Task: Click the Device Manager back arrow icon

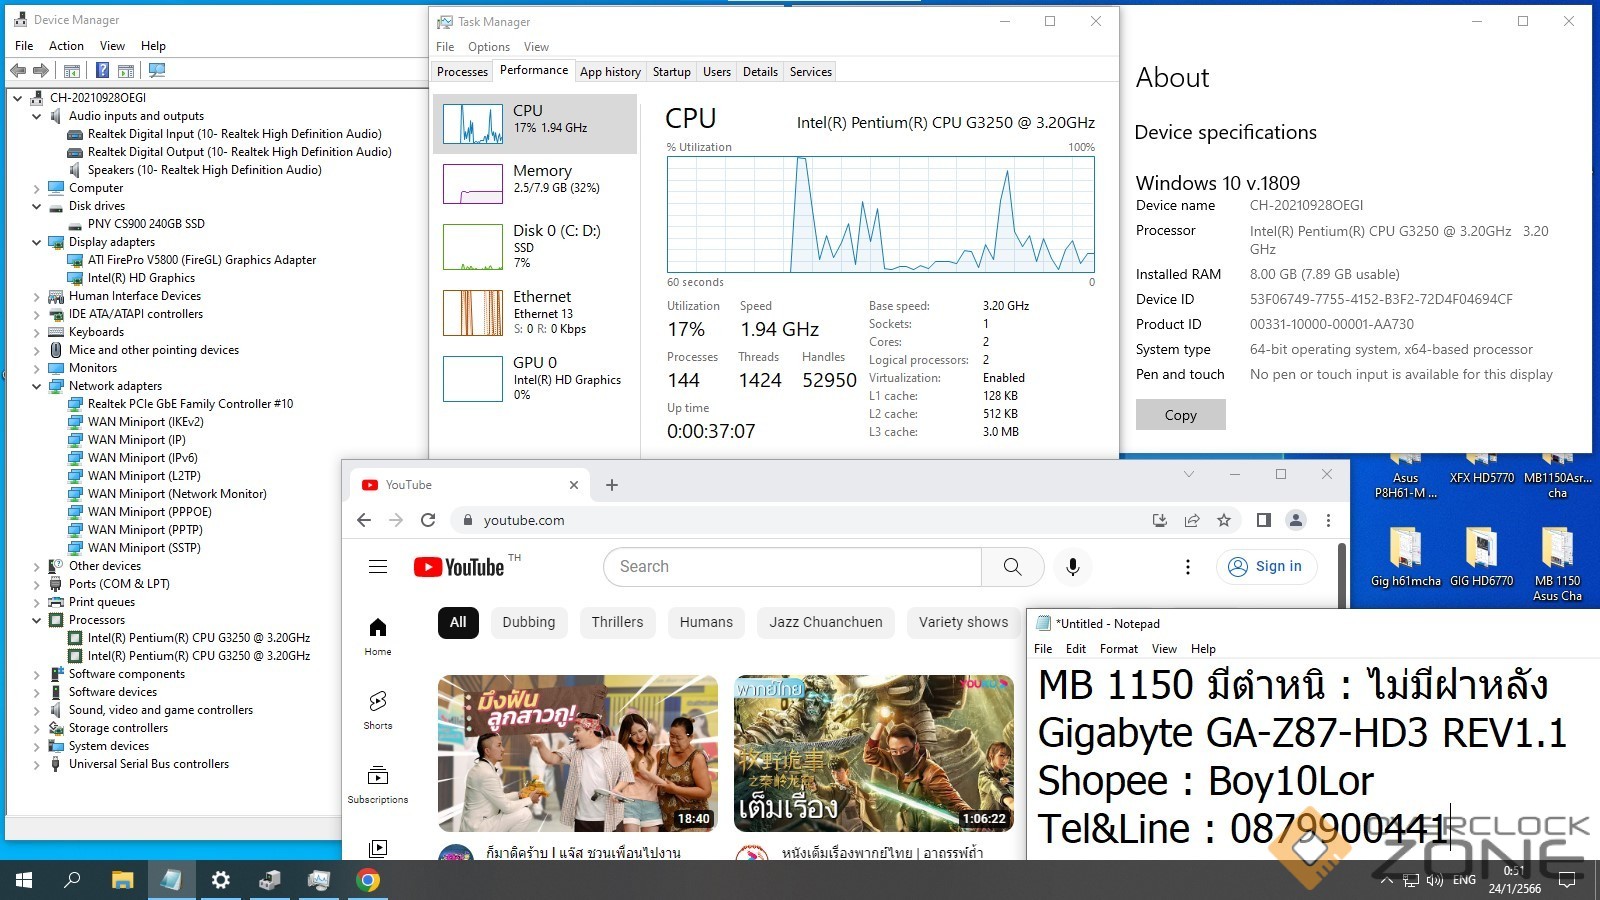Action: click(x=18, y=71)
